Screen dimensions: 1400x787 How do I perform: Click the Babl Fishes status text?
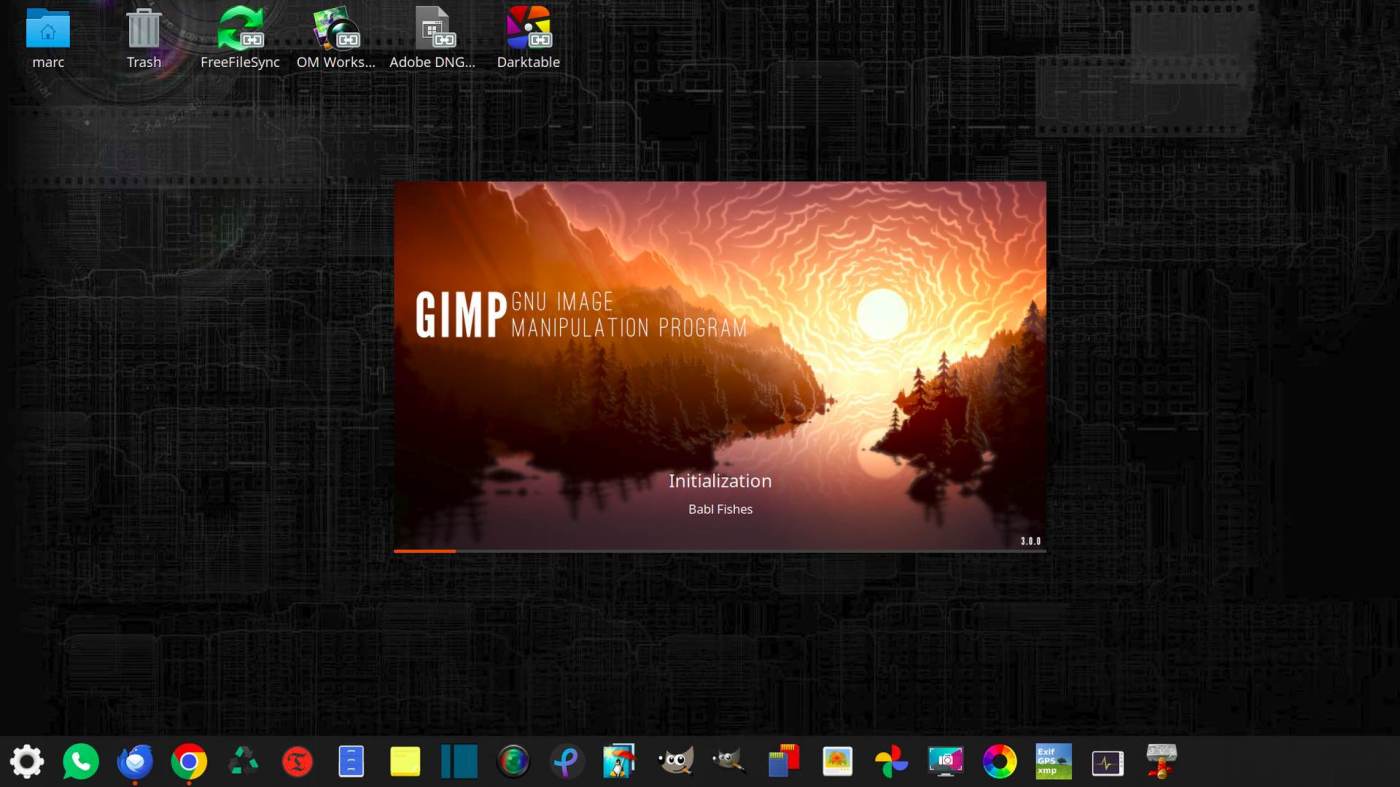point(720,509)
